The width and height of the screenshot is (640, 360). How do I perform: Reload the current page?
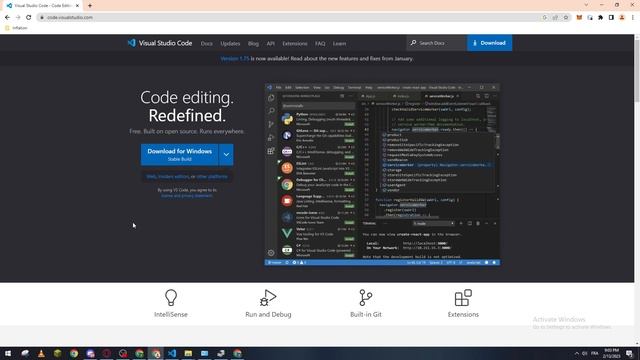29,18
